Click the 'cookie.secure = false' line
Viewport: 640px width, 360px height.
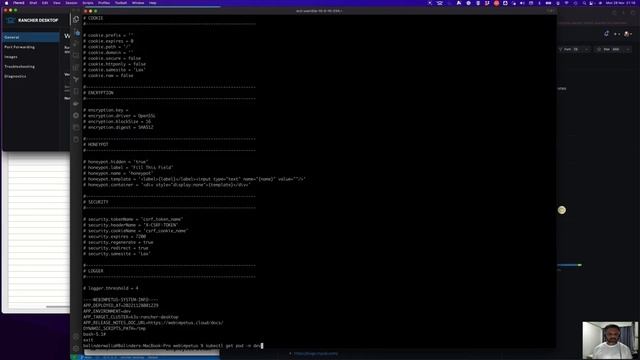click(x=112, y=58)
